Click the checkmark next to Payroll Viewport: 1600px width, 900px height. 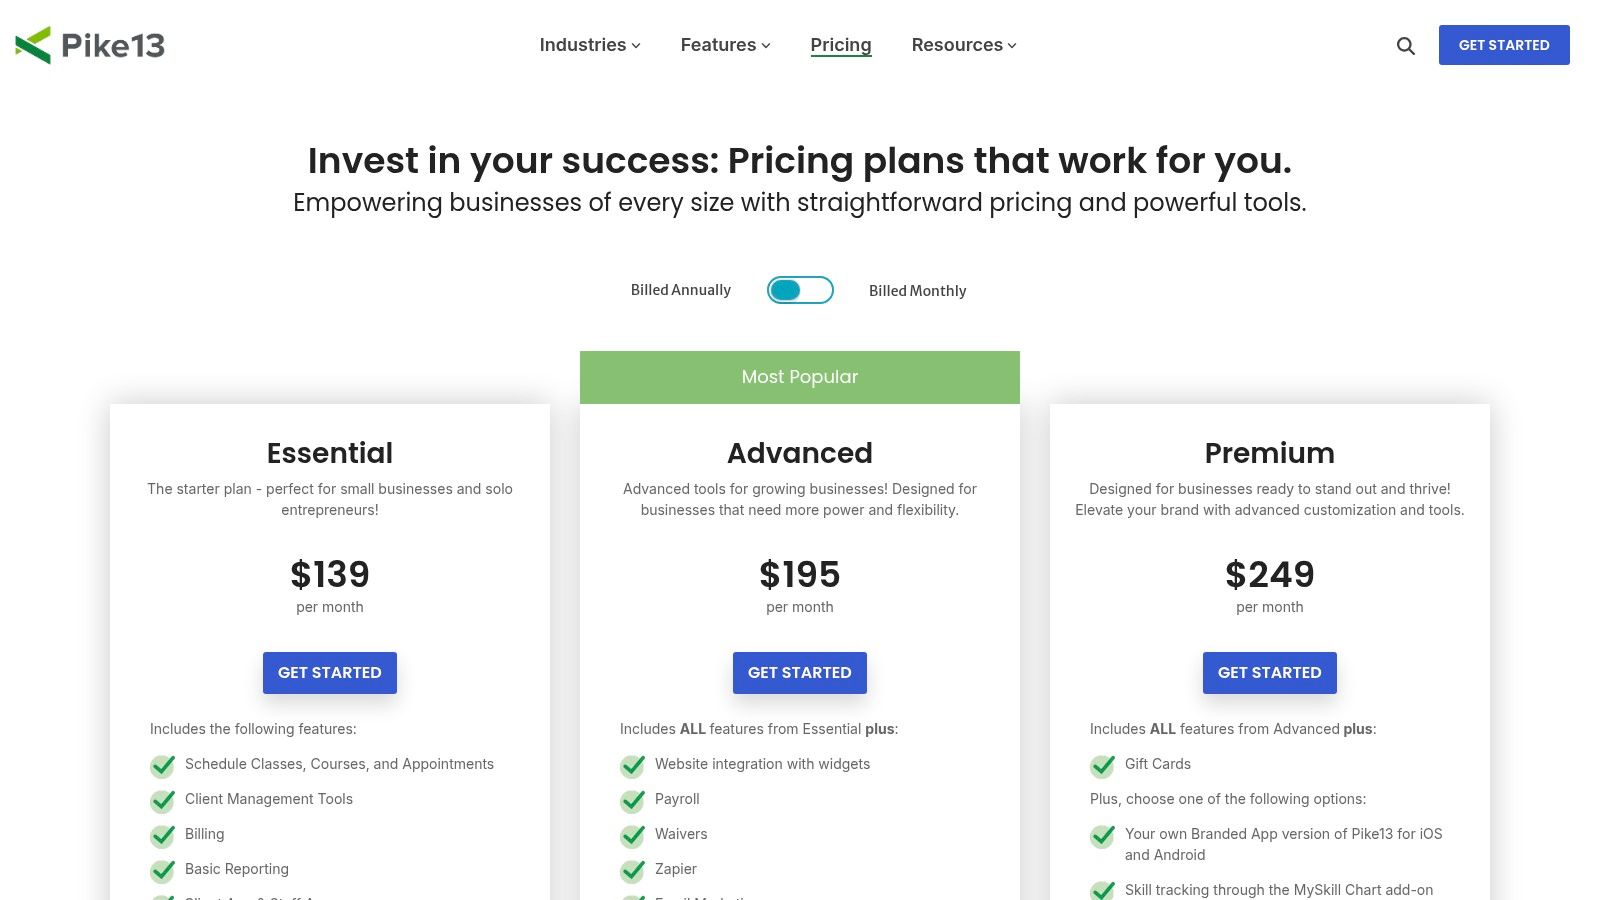632,801
